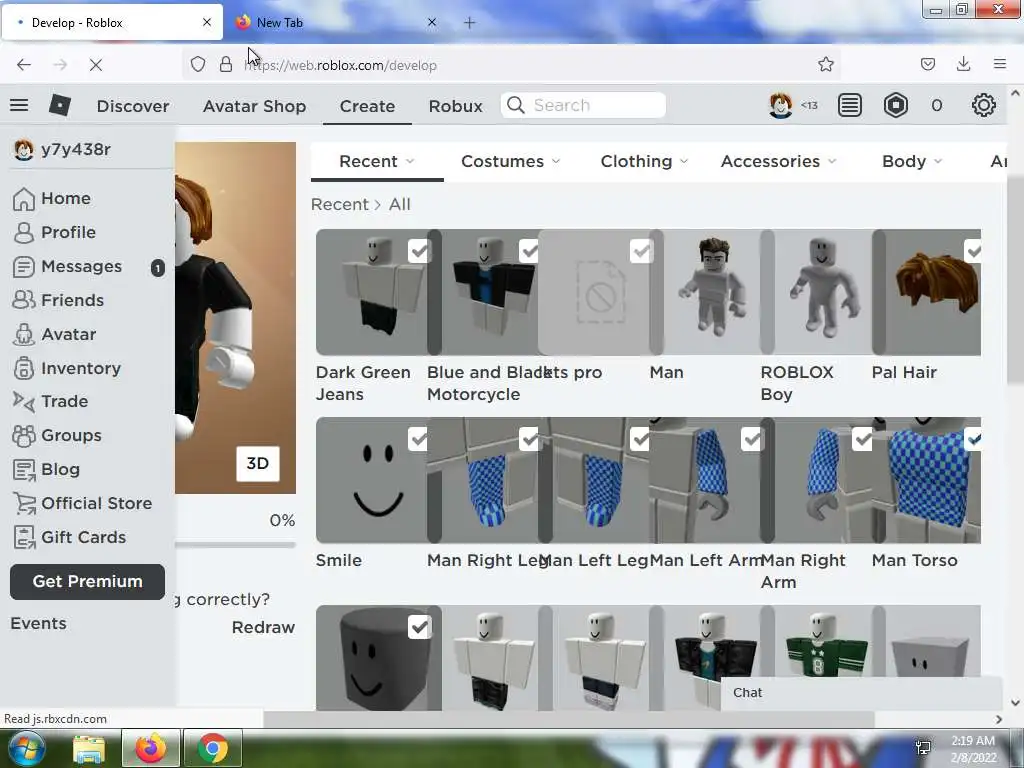Switch avatar preview with 3D button

pos(257,464)
